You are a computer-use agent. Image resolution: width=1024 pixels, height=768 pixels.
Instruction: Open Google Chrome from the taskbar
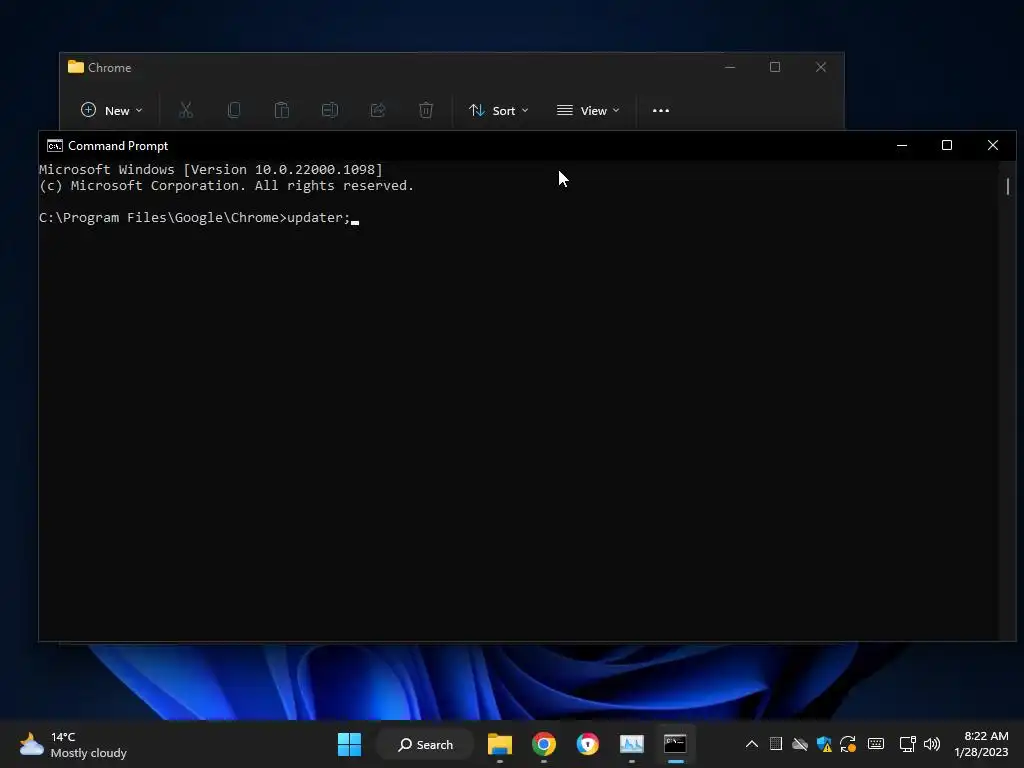[x=544, y=744]
